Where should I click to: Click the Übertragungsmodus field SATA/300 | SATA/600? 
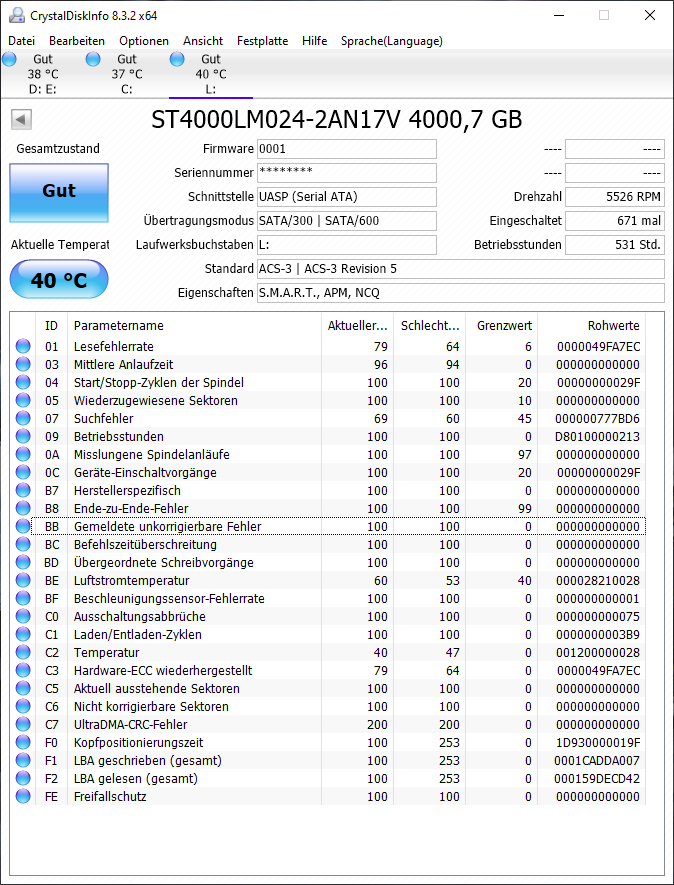tap(347, 221)
